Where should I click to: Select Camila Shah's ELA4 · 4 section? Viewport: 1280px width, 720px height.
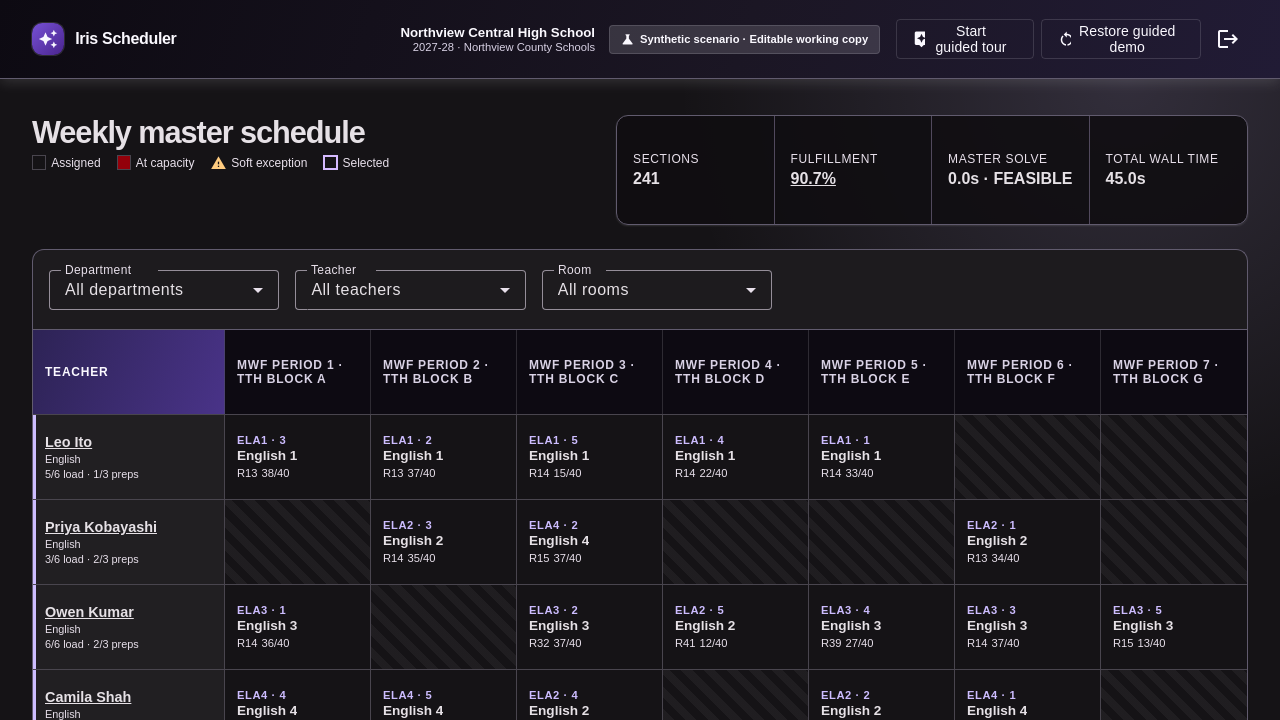(x=298, y=695)
